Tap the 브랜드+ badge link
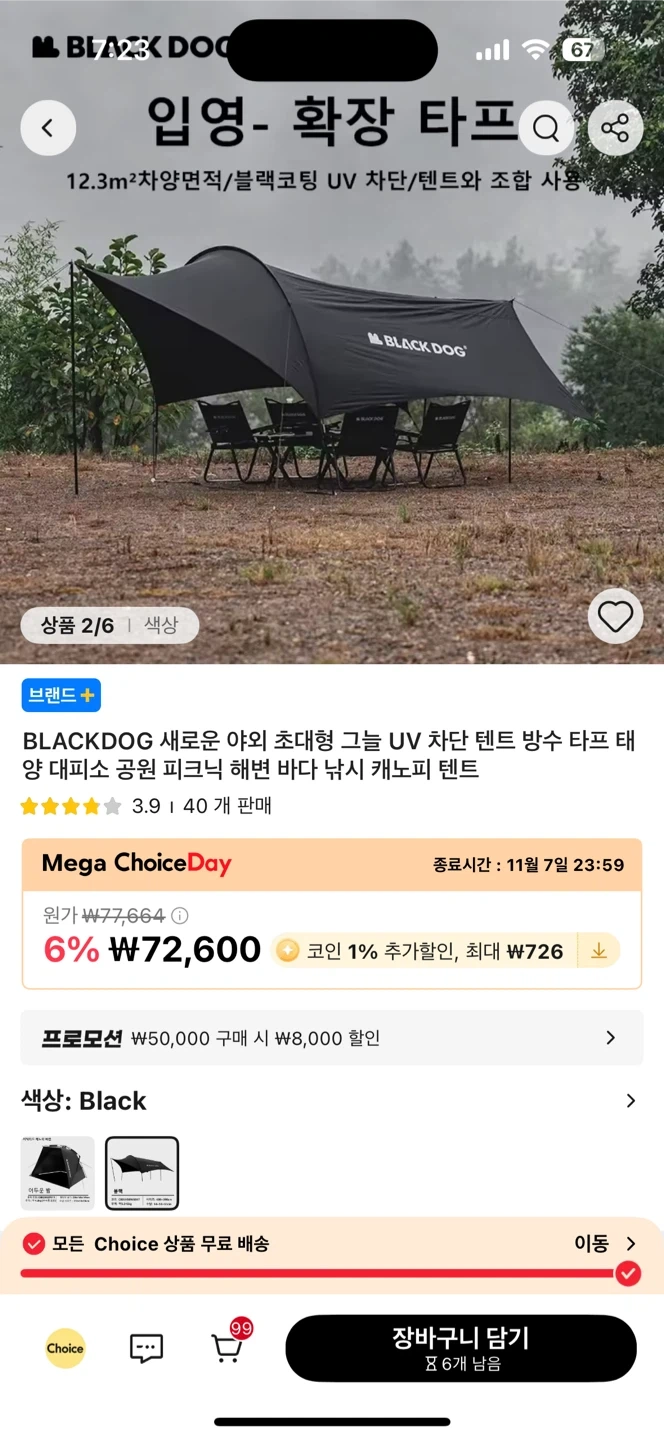 (x=61, y=696)
